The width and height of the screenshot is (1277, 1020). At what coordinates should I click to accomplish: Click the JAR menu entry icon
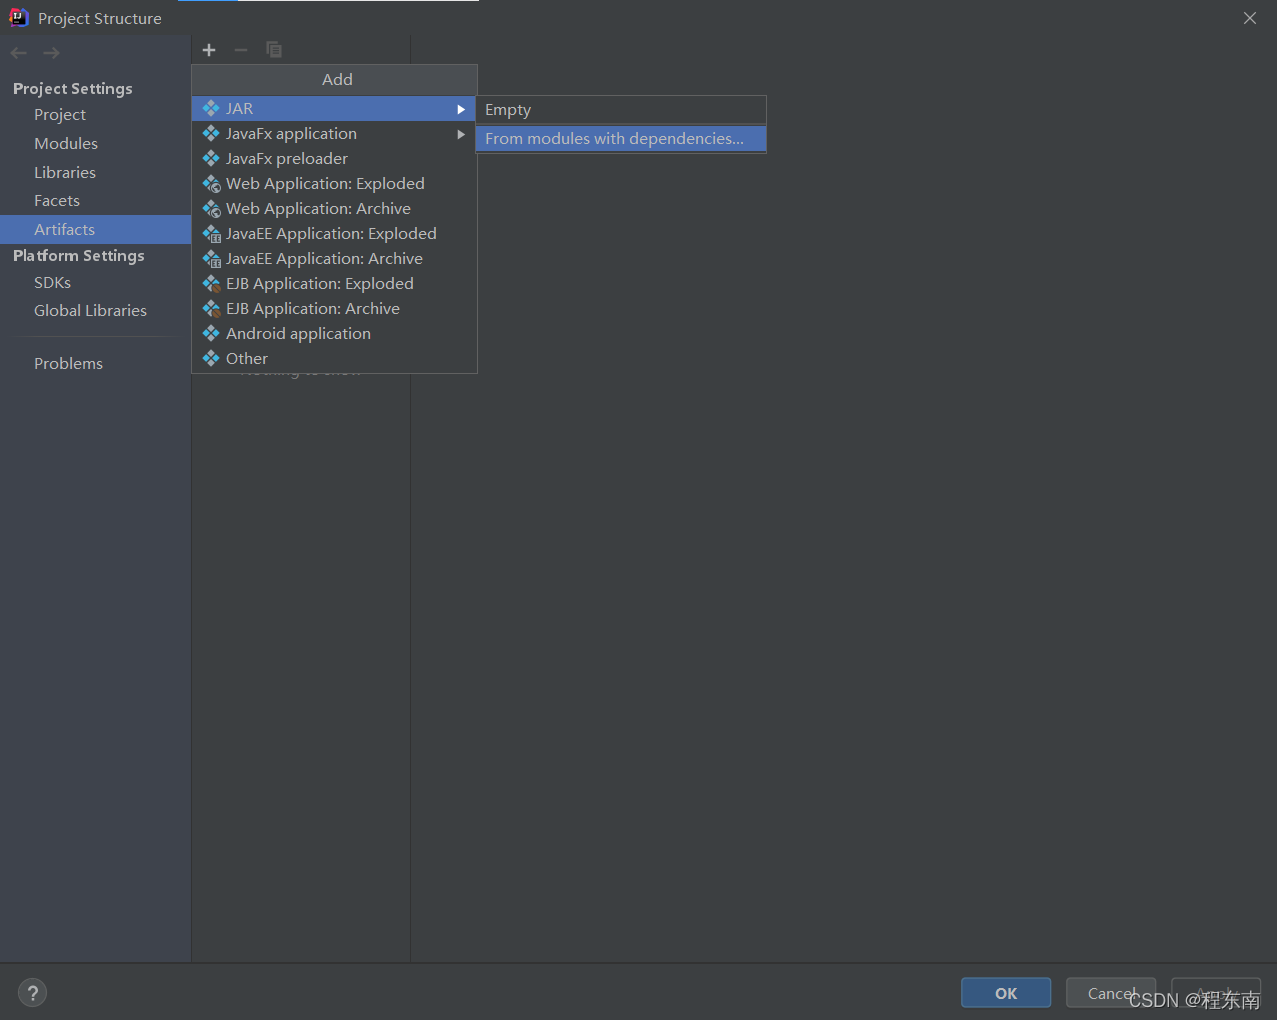pos(211,108)
